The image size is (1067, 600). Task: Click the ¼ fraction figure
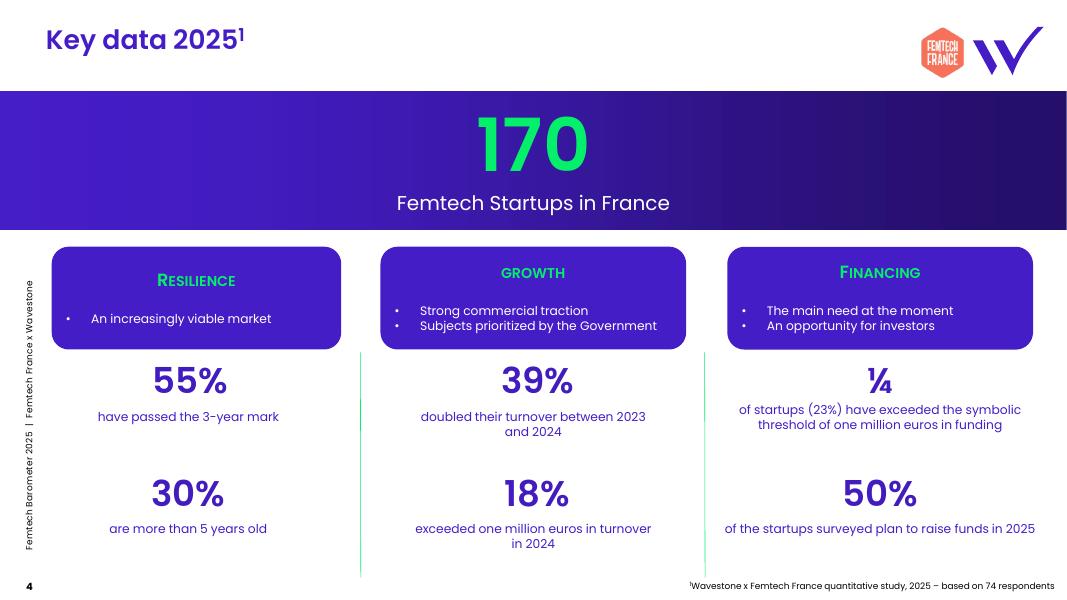coord(880,380)
